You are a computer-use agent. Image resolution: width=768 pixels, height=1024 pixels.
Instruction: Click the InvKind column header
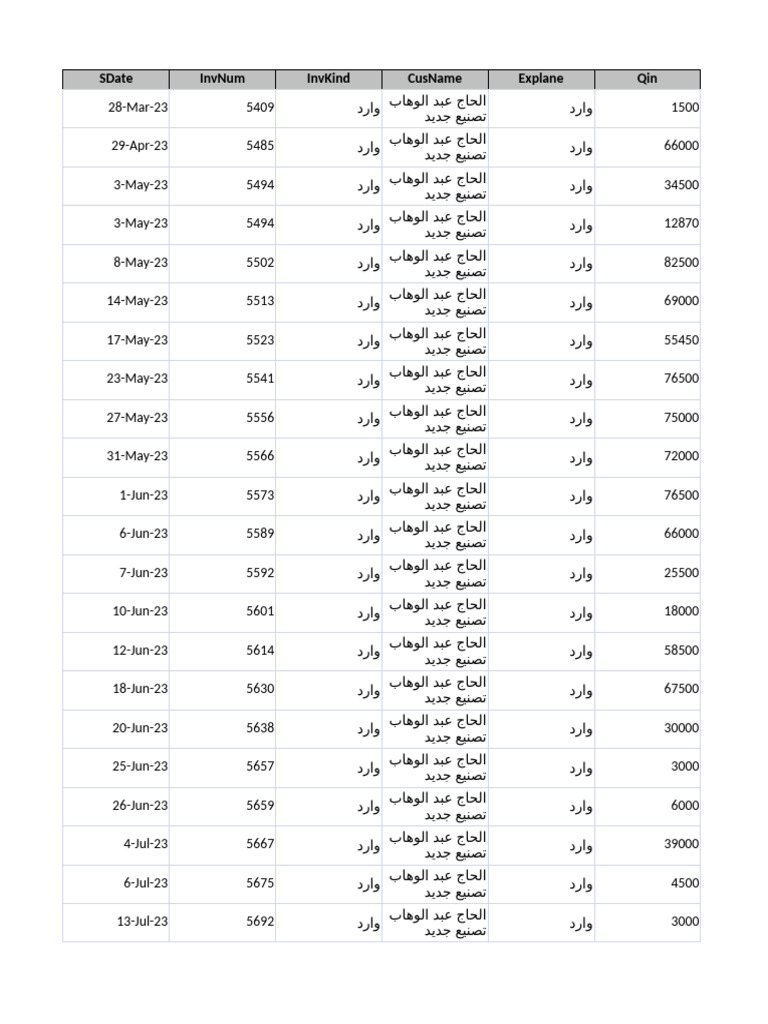click(x=328, y=79)
